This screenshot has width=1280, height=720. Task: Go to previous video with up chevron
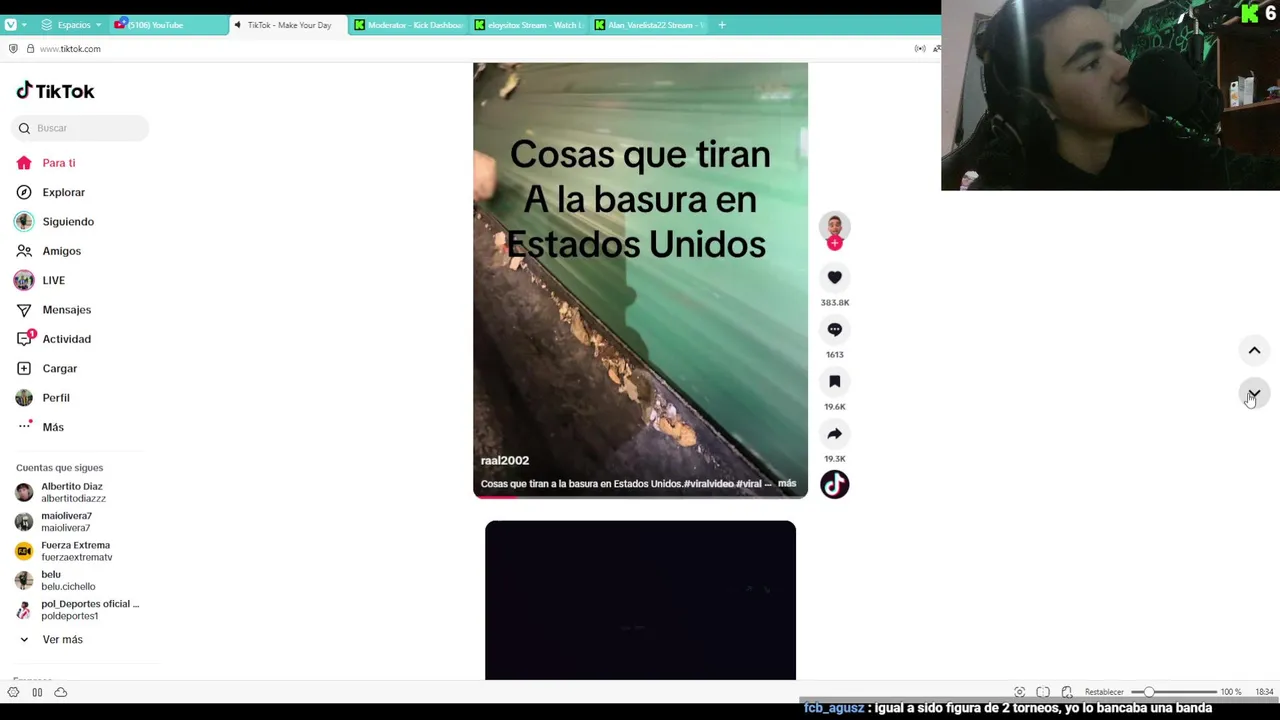tap(1254, 351)
